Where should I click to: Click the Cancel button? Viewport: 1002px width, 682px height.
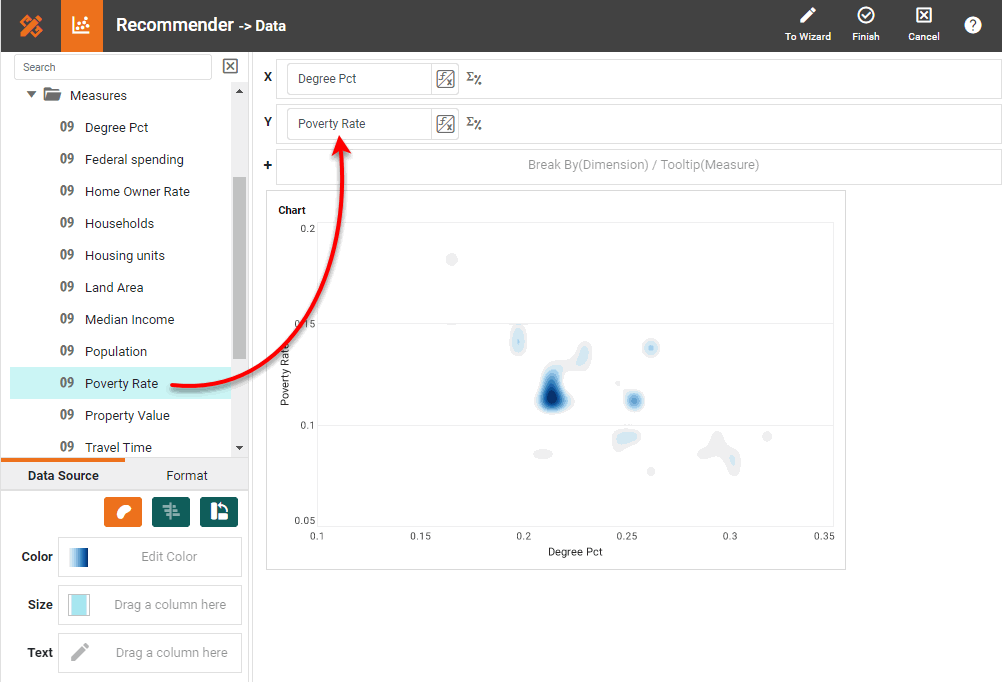click(x=923, y=25)
